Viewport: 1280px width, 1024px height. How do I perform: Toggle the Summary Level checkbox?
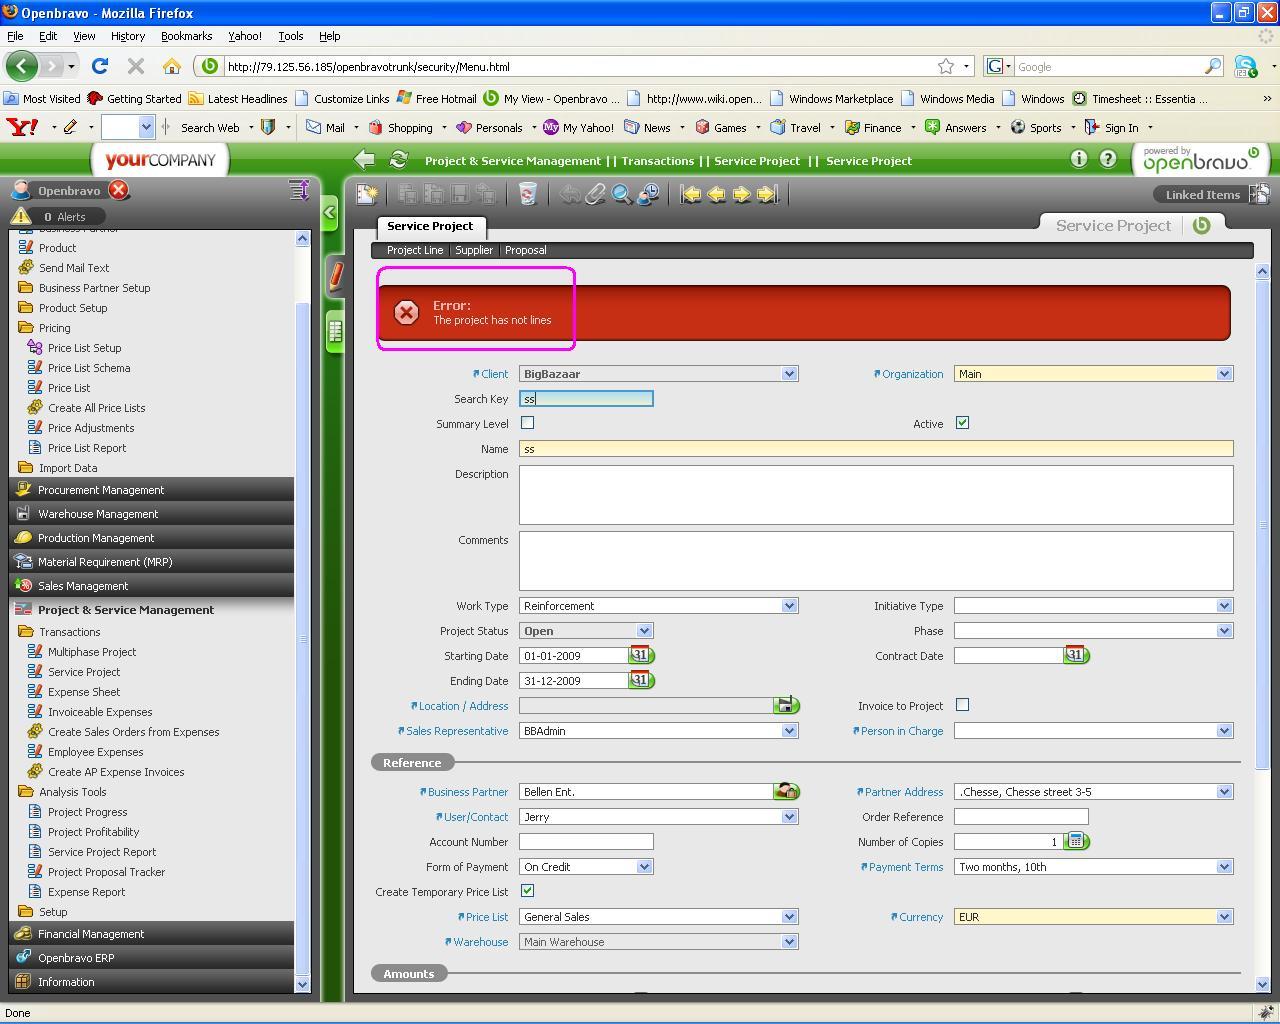tap(527, 423)
